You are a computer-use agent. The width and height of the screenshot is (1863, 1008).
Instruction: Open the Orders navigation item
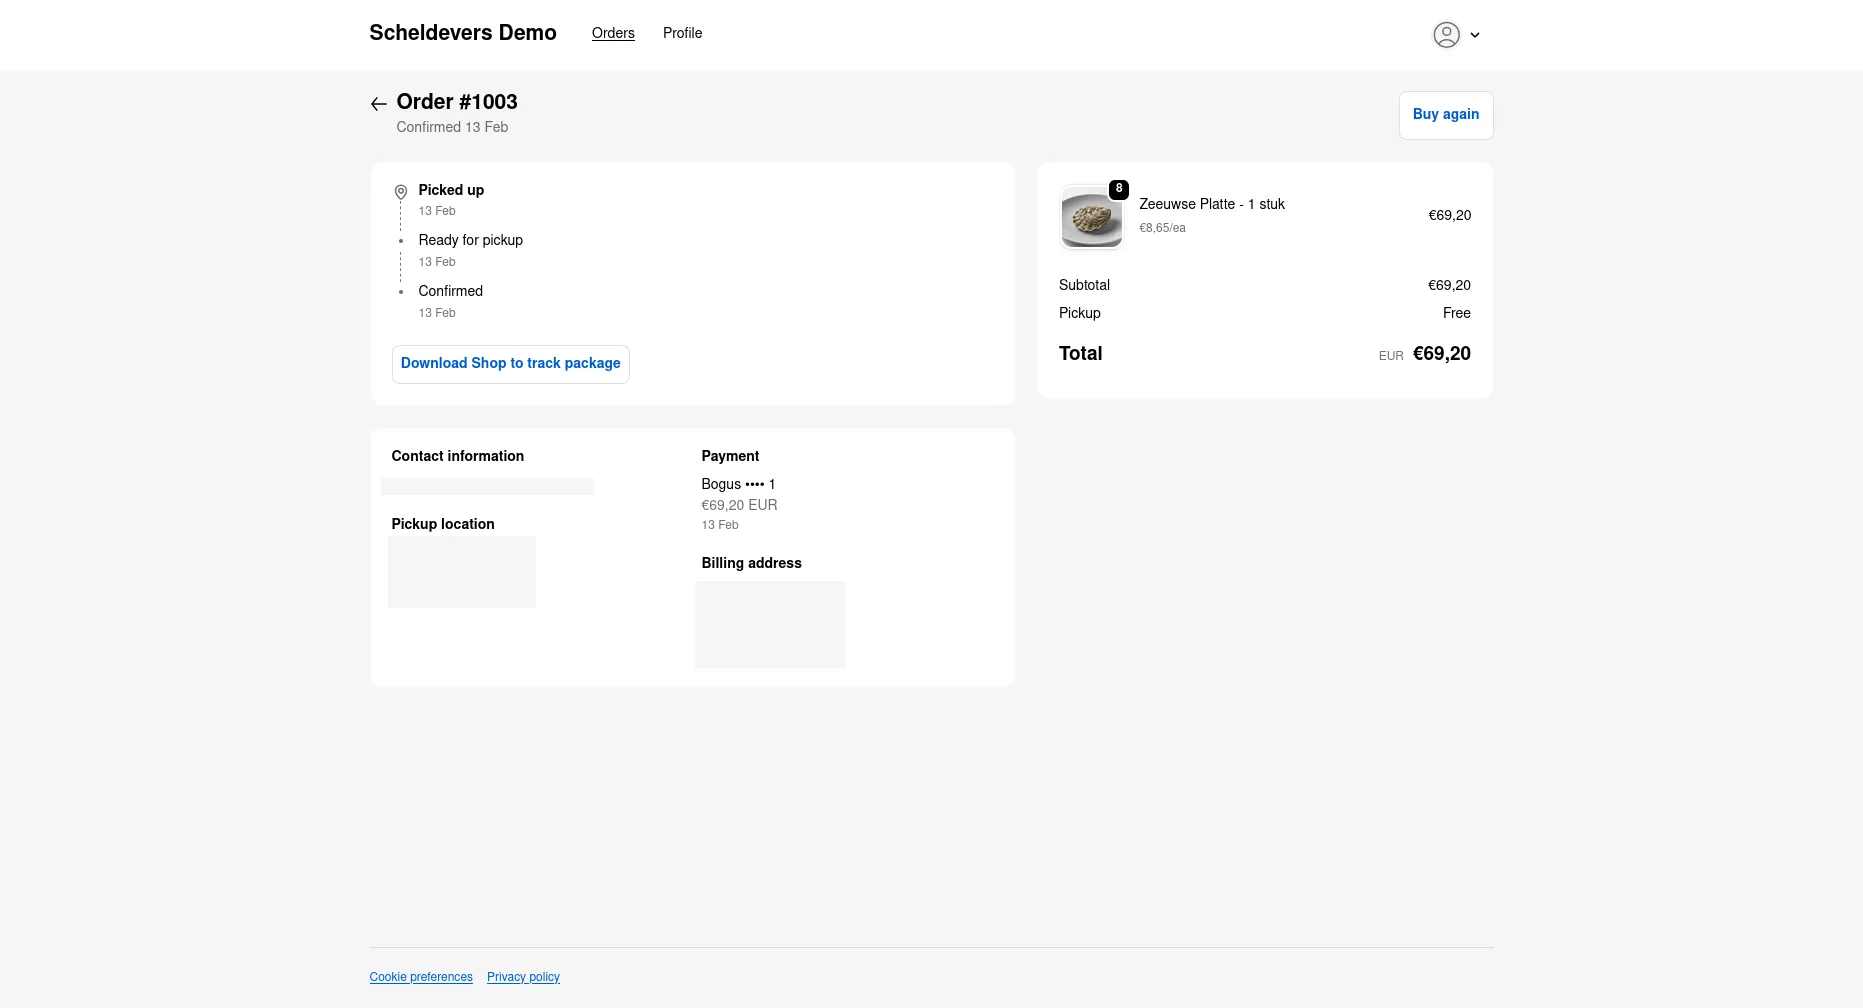(613, 33)
